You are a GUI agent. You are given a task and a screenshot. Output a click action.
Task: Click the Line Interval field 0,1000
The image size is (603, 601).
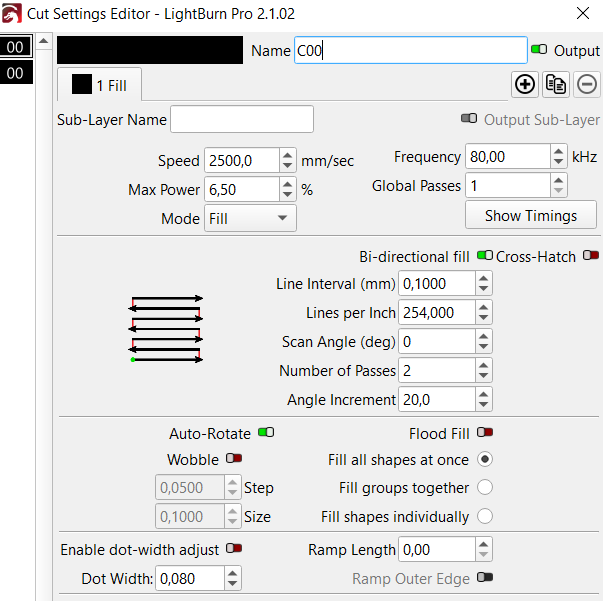(x=437, y=283)
